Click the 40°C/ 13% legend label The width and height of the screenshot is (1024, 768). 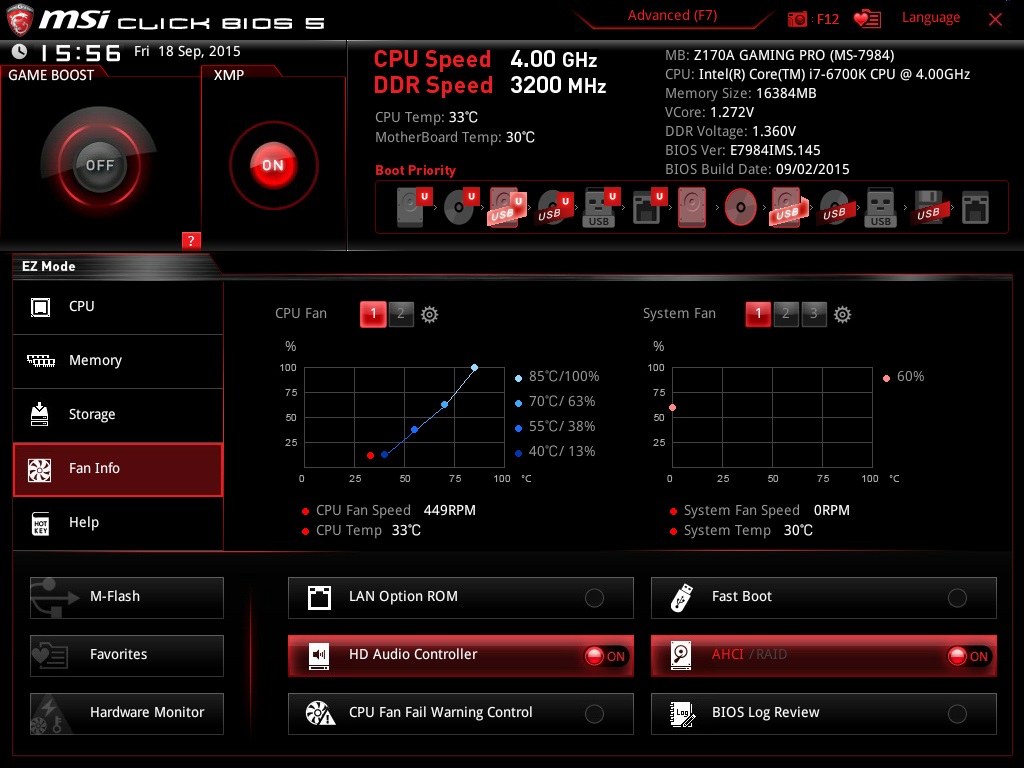[562, 451]
